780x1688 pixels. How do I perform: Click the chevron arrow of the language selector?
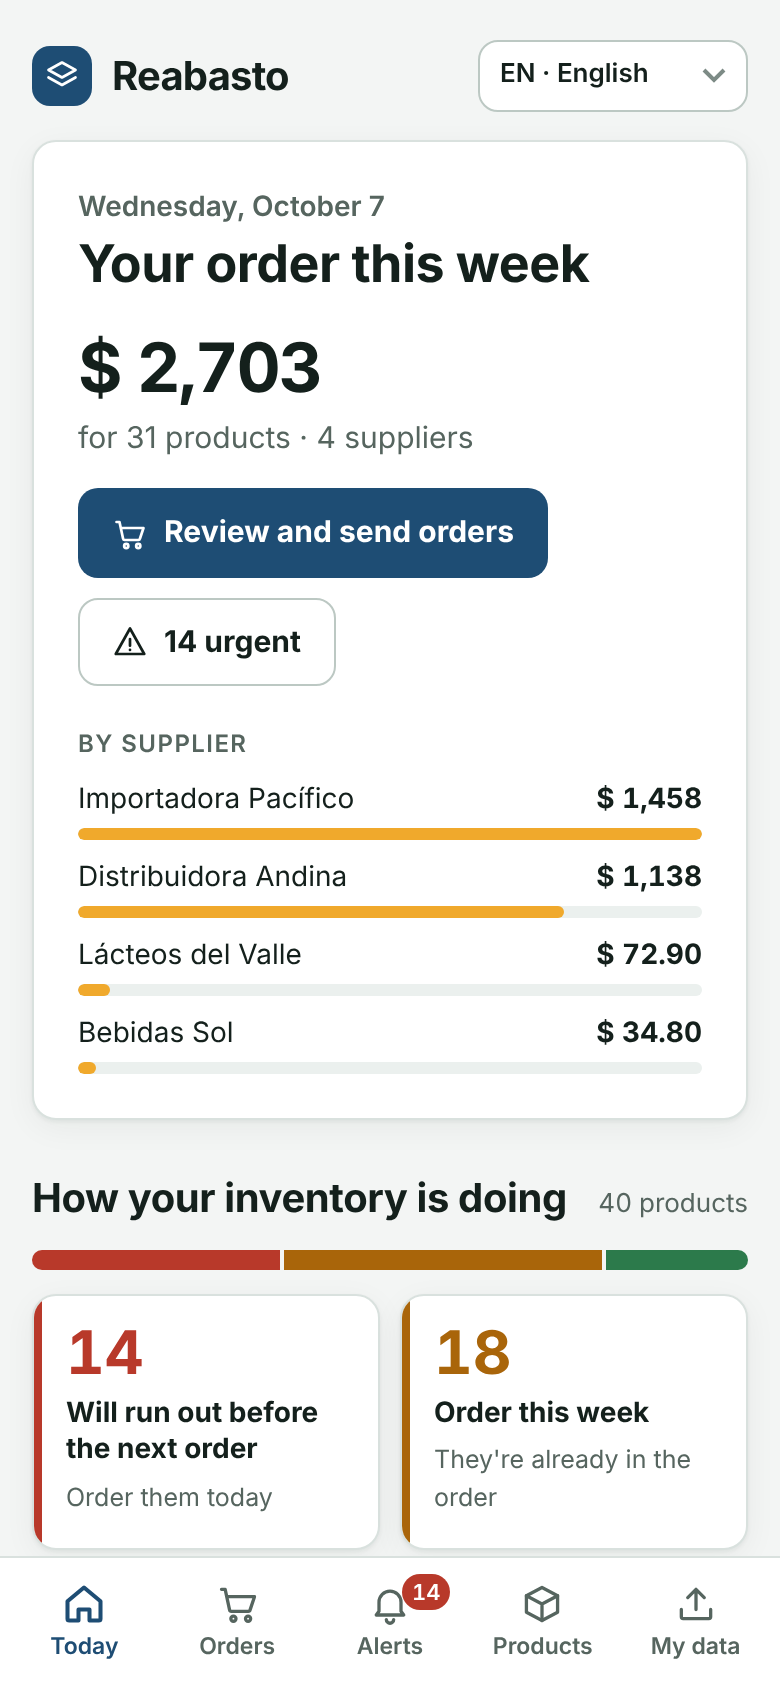click(x=714, y=75)
